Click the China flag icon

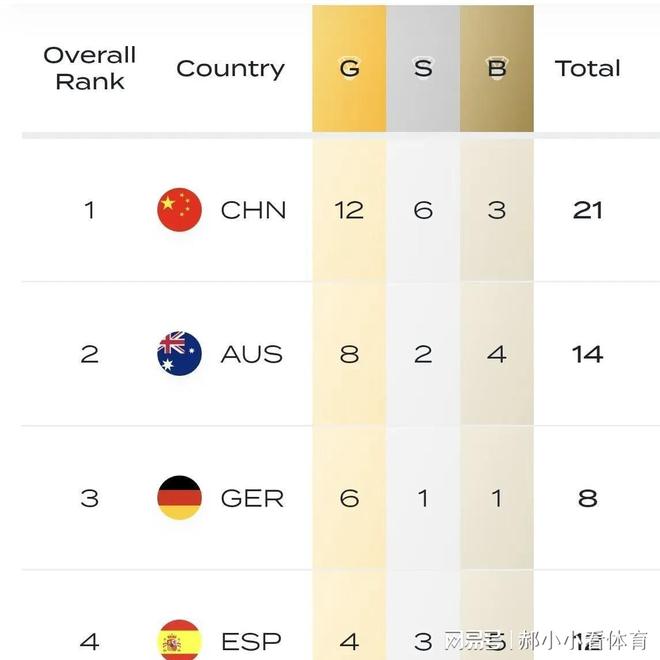pyautogui.click(x=180, y=210)
